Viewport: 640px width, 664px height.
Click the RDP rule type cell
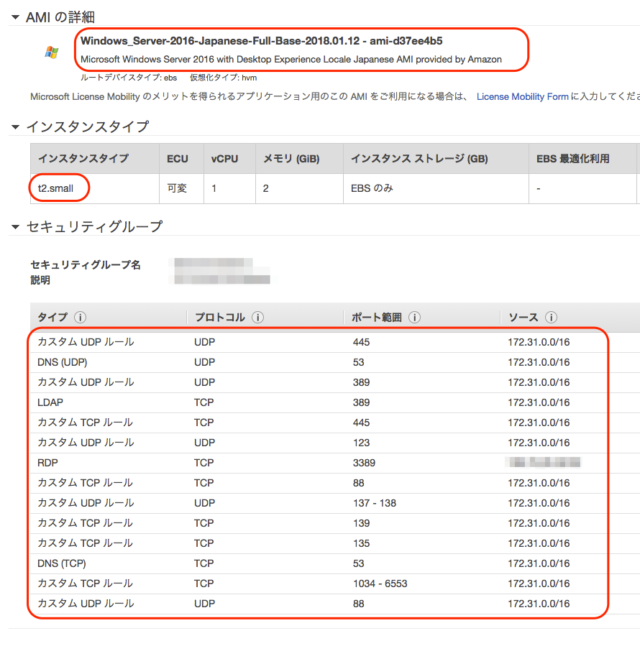[x=47, y=463]
